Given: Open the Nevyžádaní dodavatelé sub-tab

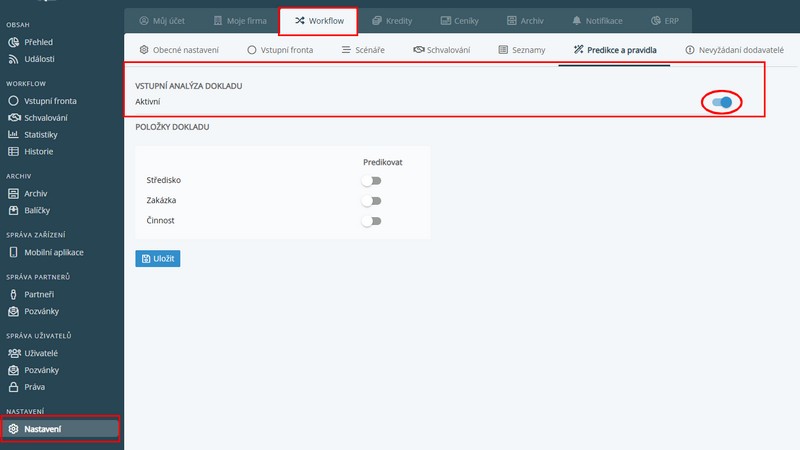Looking at the screenshot, I should tap(734, 49).
